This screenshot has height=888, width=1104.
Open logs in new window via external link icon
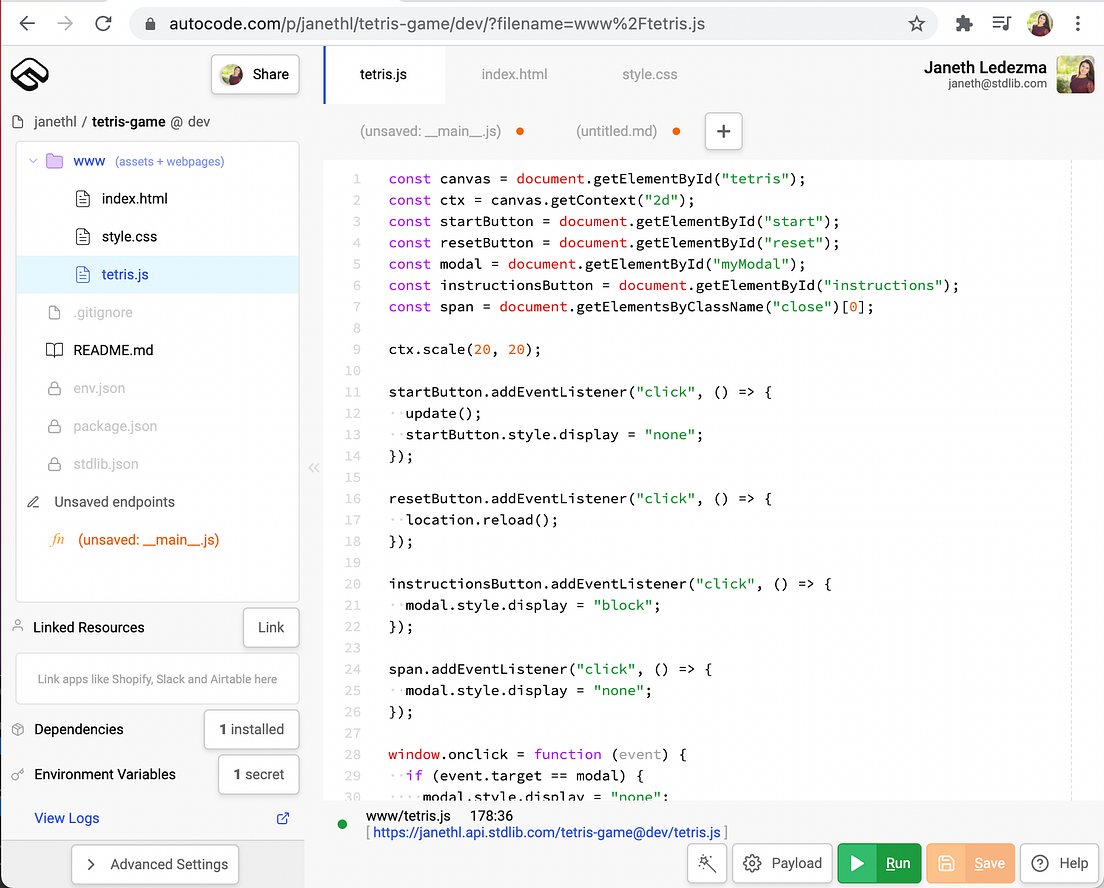[x=282, y=818]
